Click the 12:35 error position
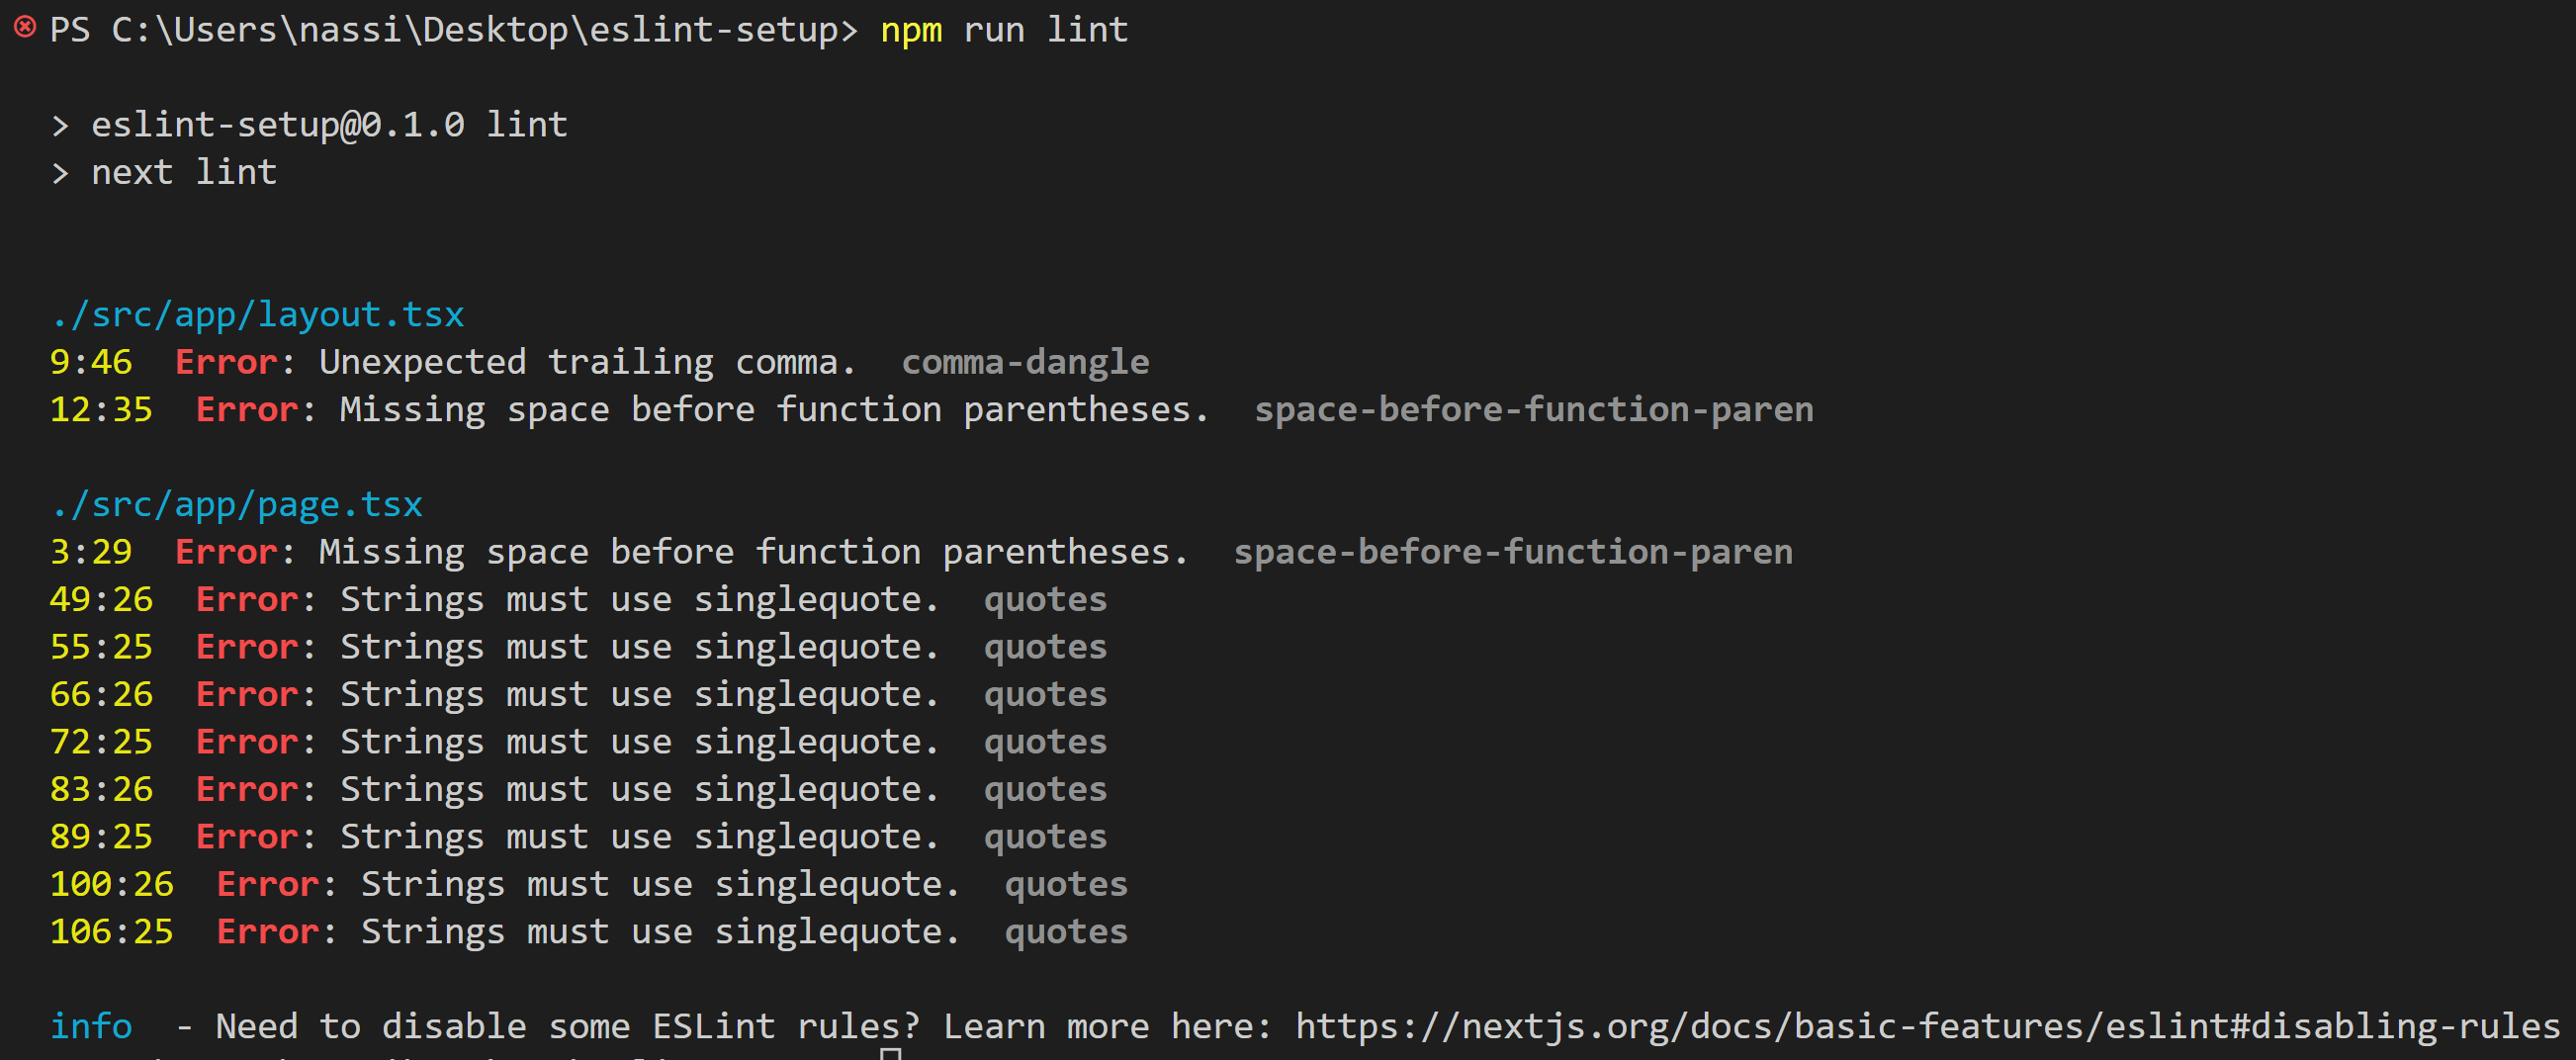 click(101, 410)
